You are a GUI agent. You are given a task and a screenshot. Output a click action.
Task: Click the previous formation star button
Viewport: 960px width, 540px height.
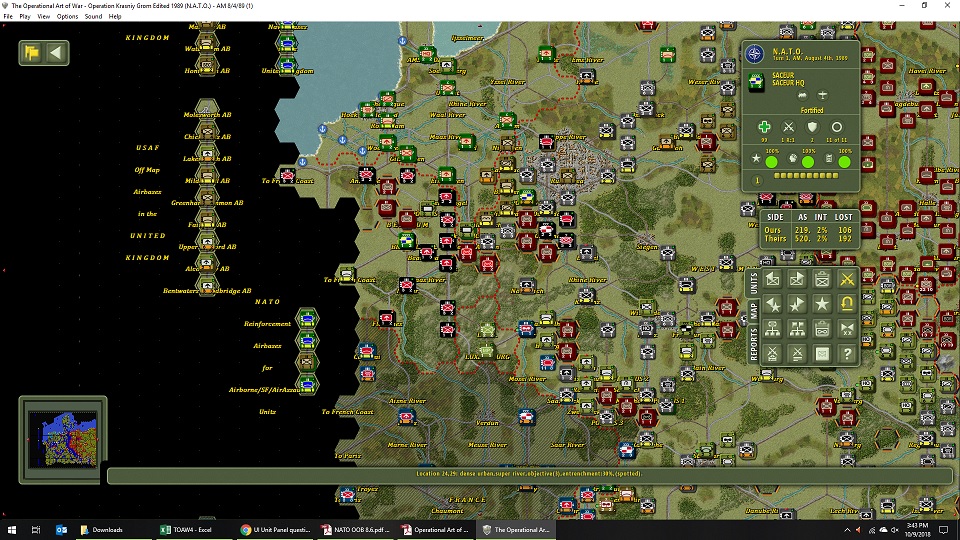pos(773,304)
